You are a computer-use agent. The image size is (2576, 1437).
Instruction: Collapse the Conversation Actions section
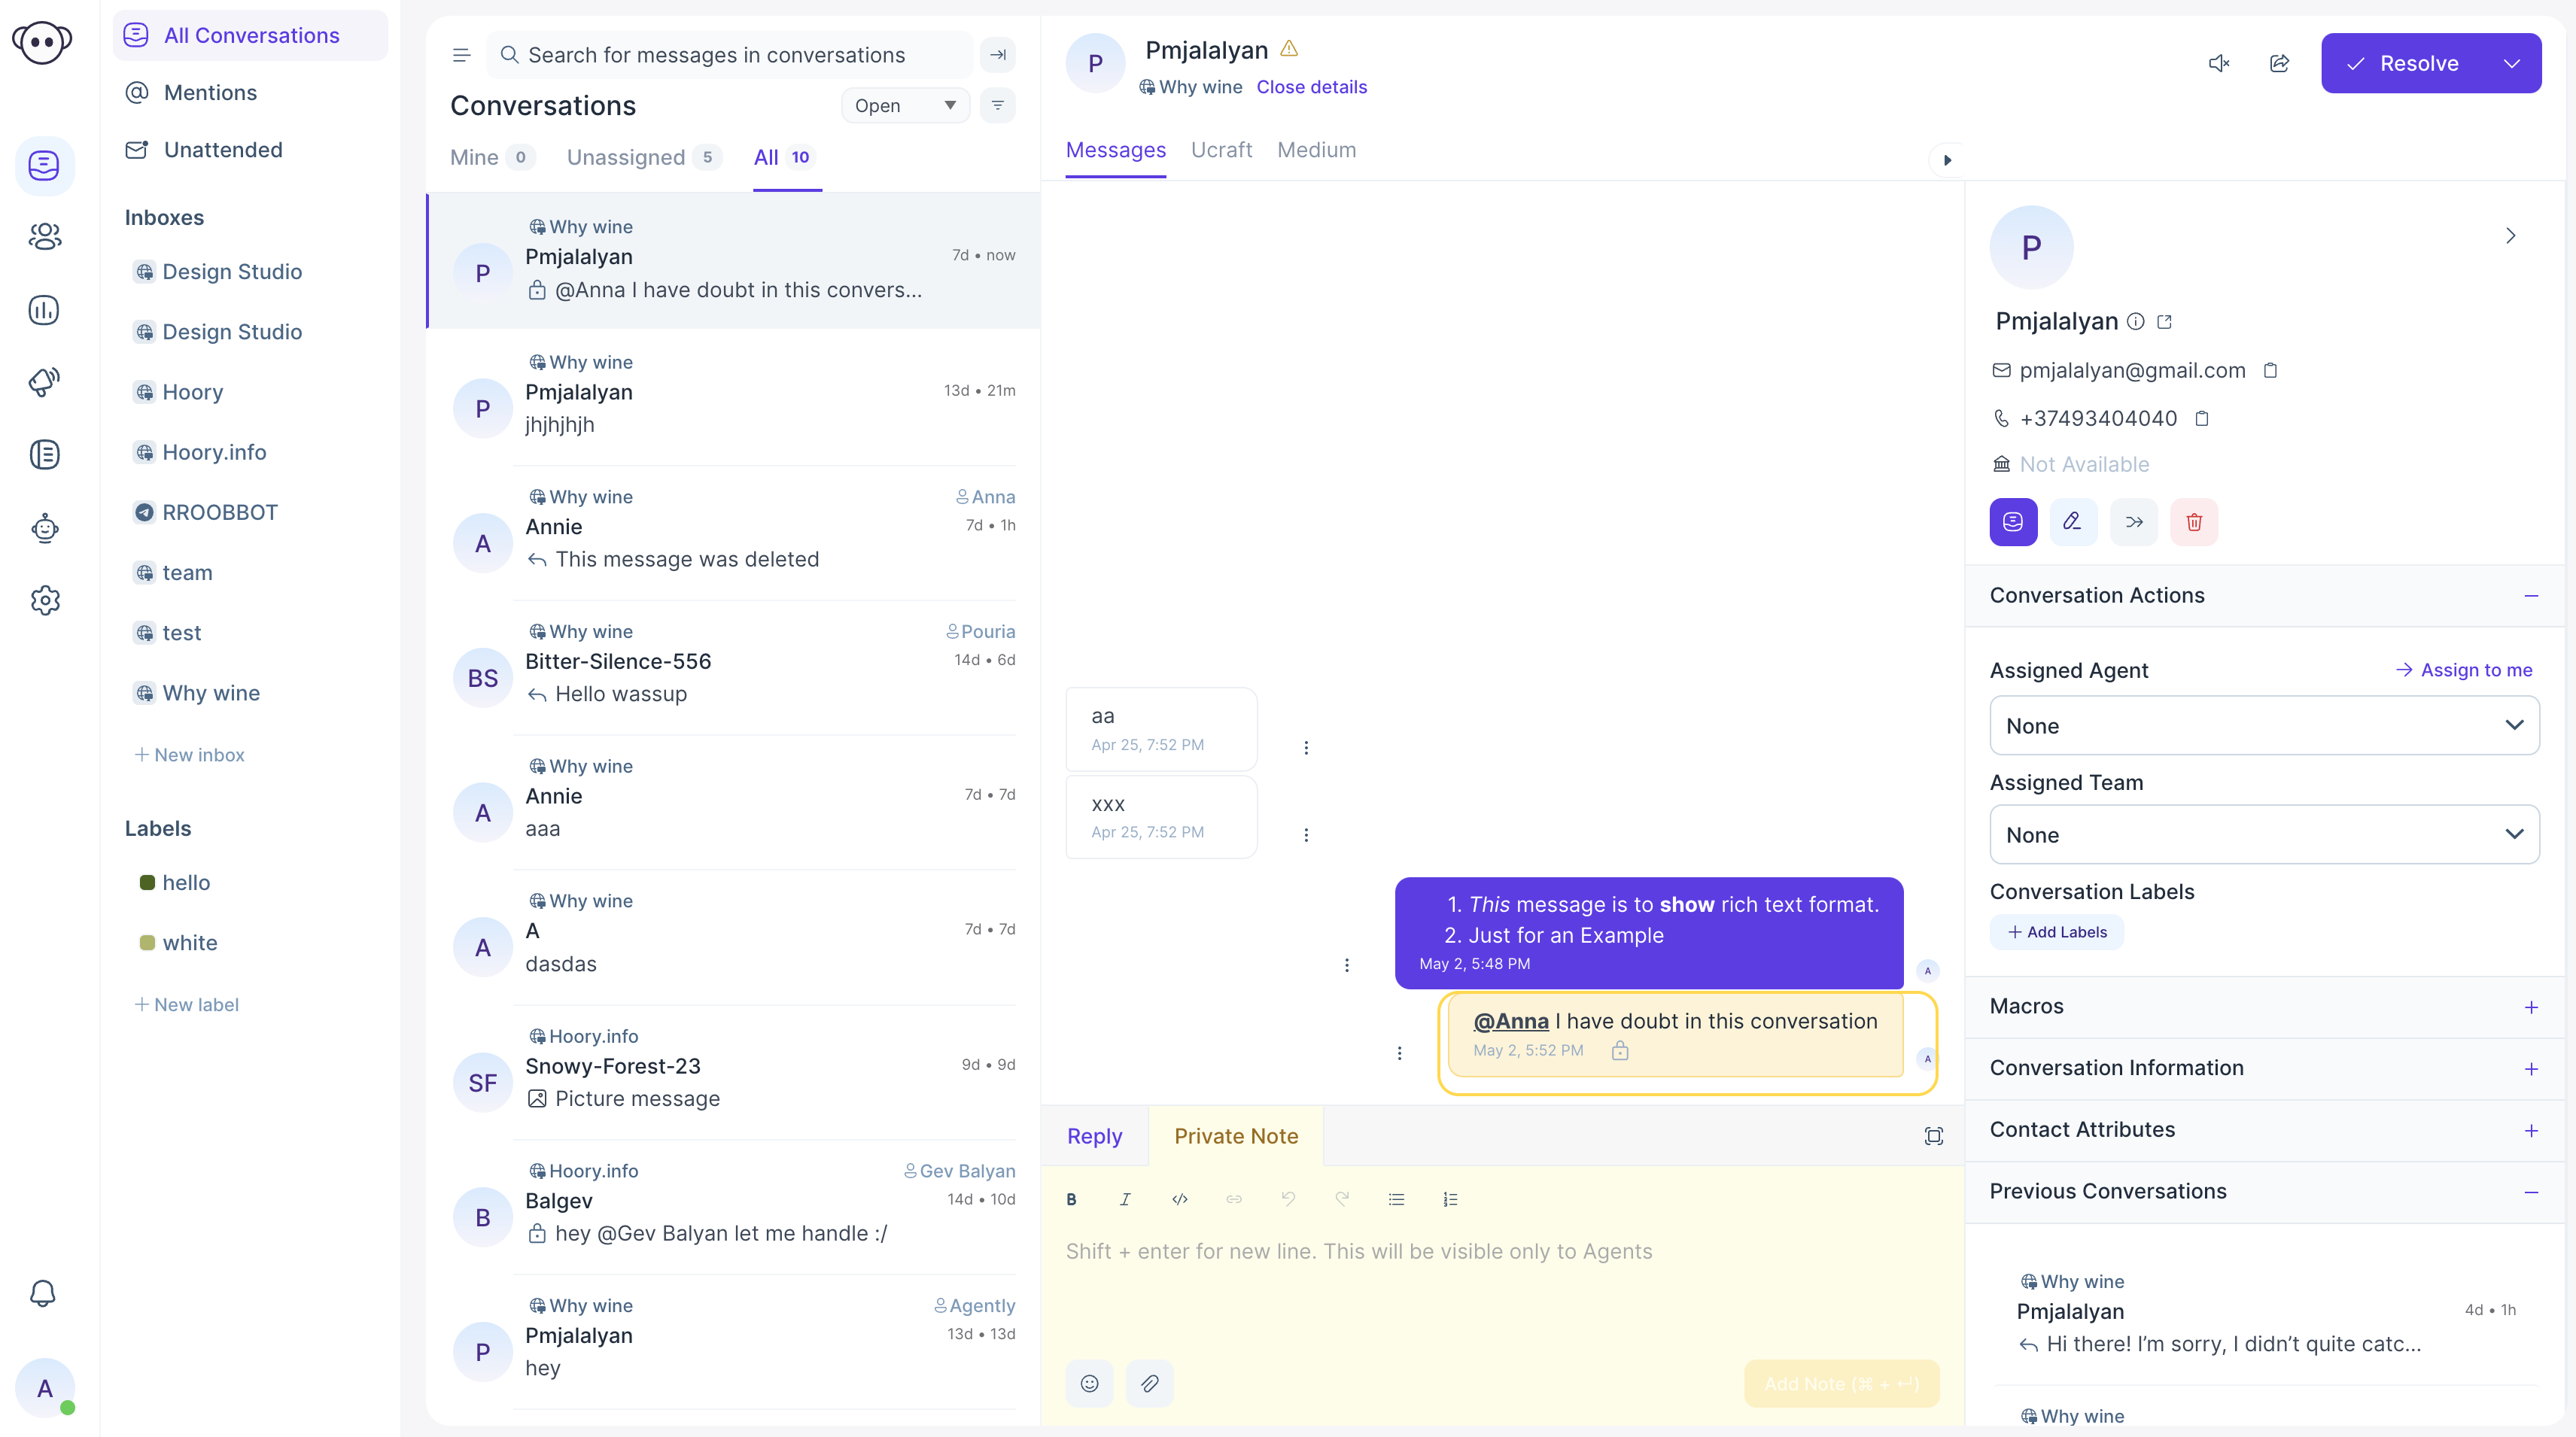click(2531, 596)
